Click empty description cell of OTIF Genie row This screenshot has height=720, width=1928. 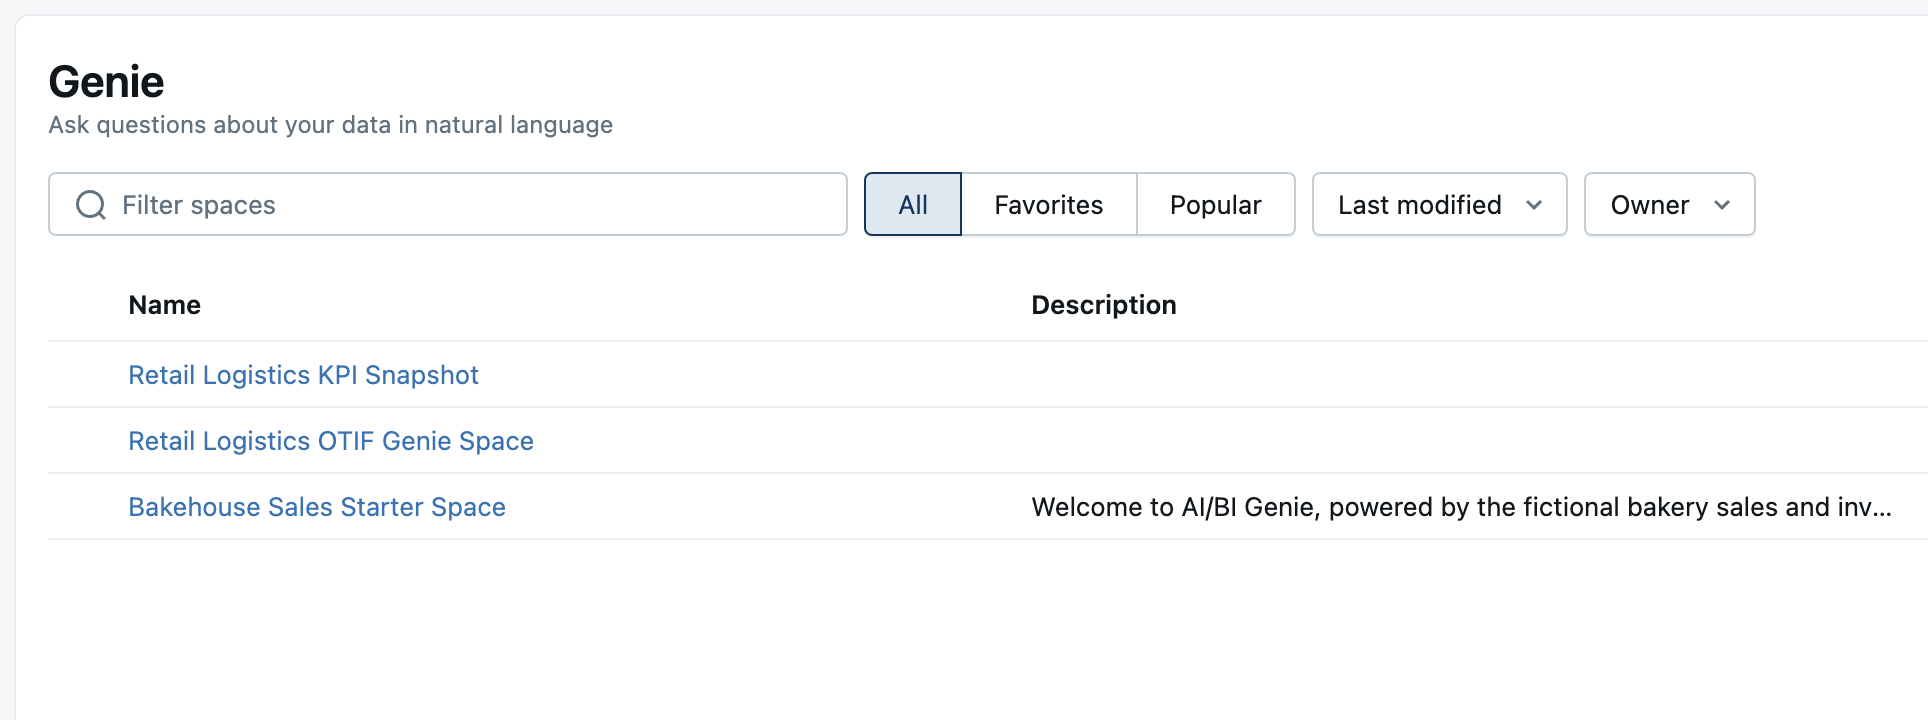1400,441
